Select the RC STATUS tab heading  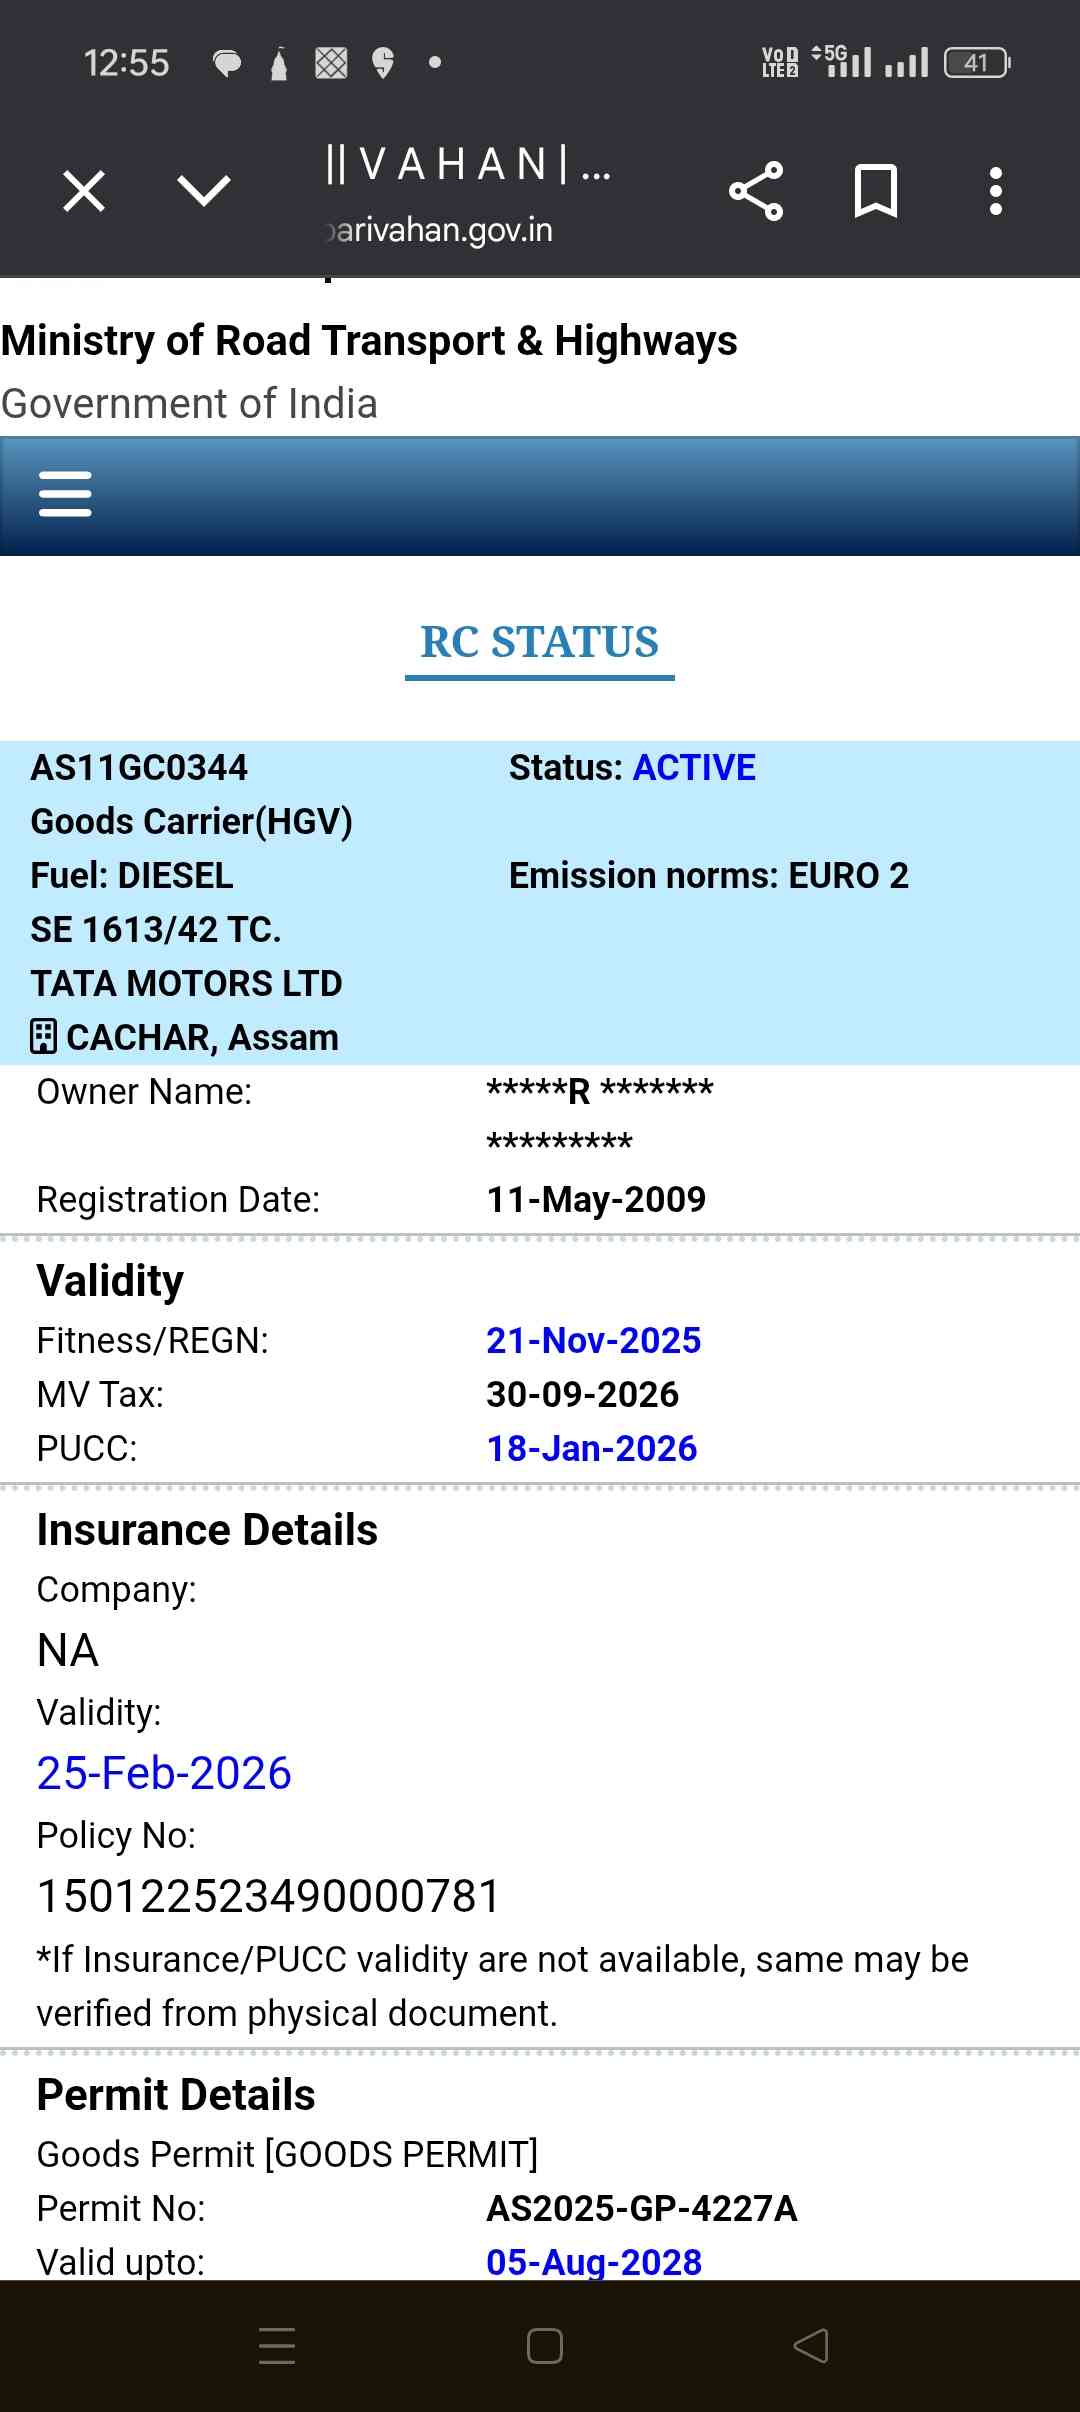[x=539, y=643]
